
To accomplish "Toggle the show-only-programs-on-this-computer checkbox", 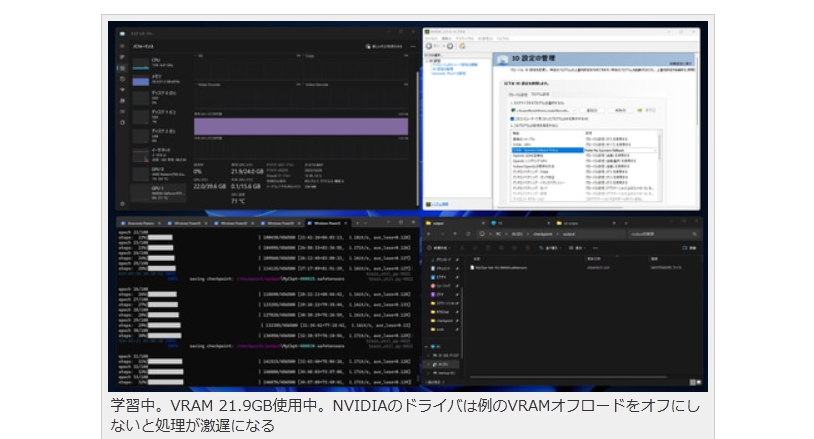I will pos(512,118).
